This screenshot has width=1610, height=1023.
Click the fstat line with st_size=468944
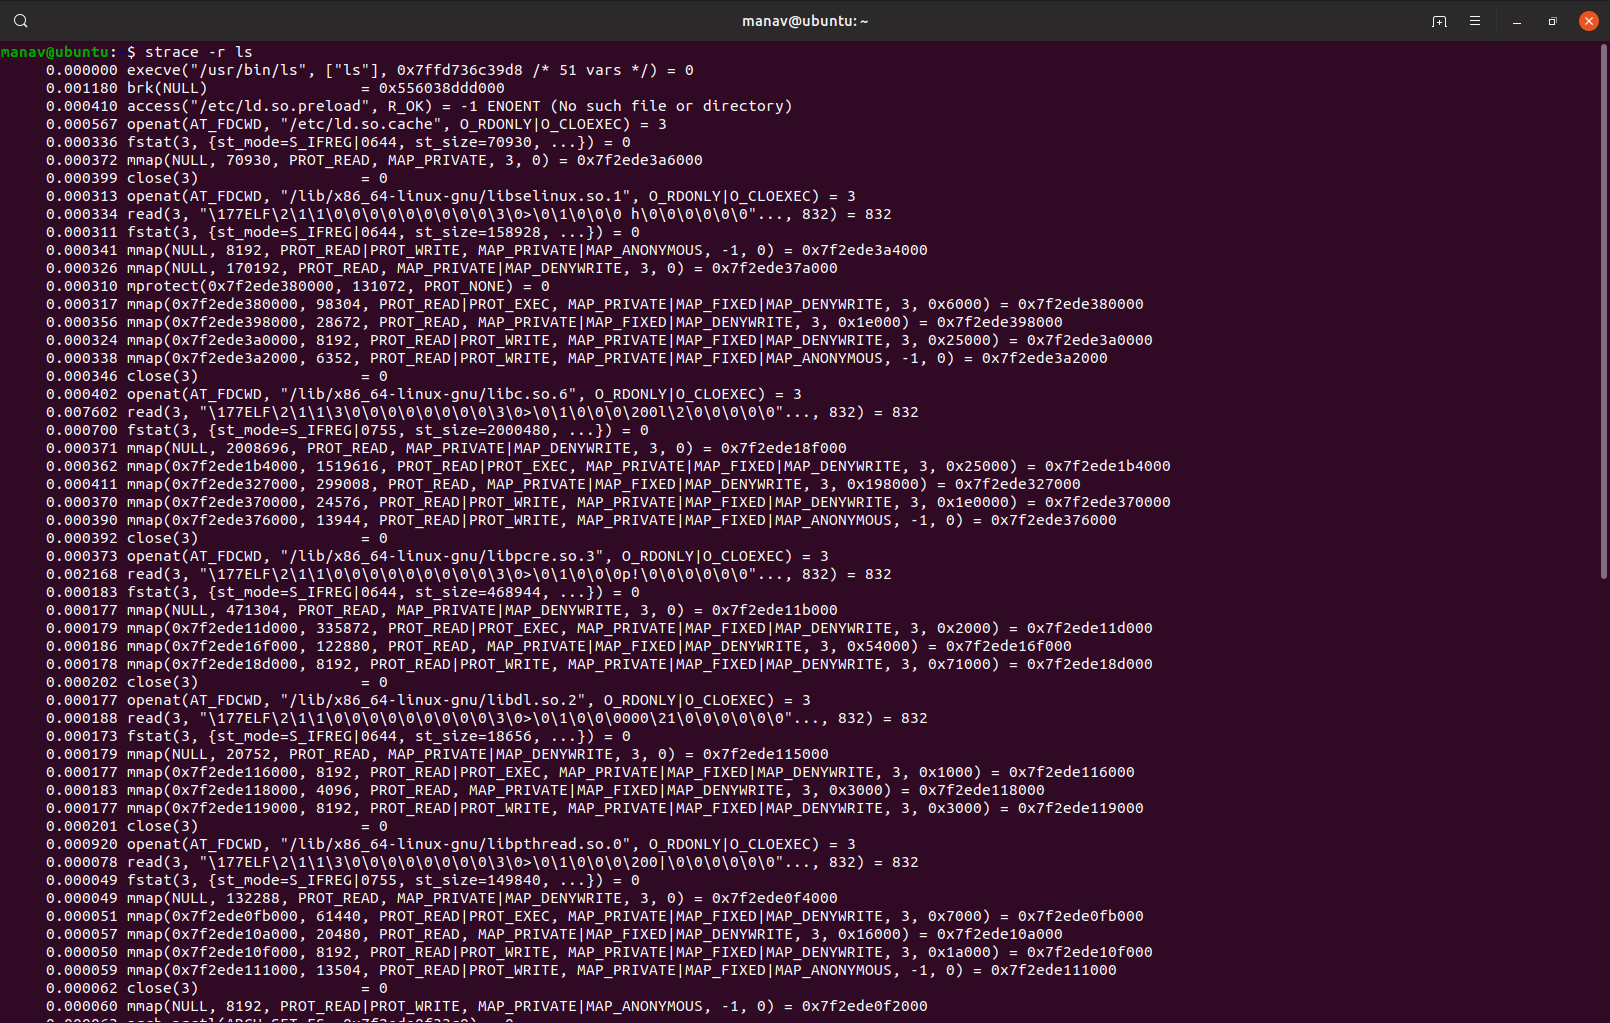(x=343, y=592)
